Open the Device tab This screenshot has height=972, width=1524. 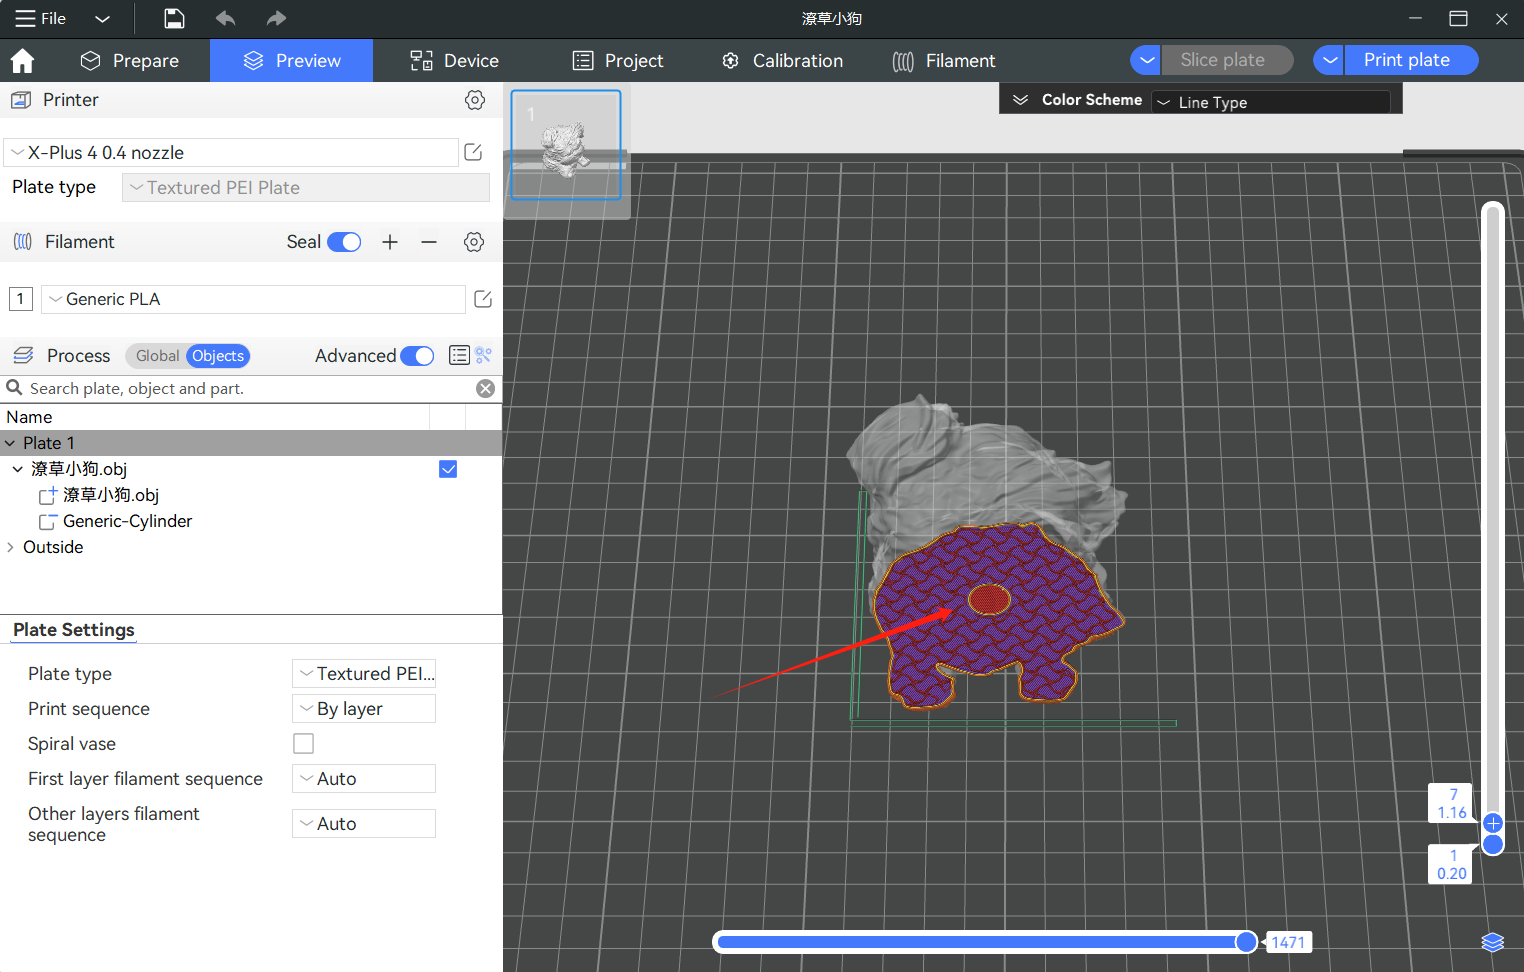[454, 61]
